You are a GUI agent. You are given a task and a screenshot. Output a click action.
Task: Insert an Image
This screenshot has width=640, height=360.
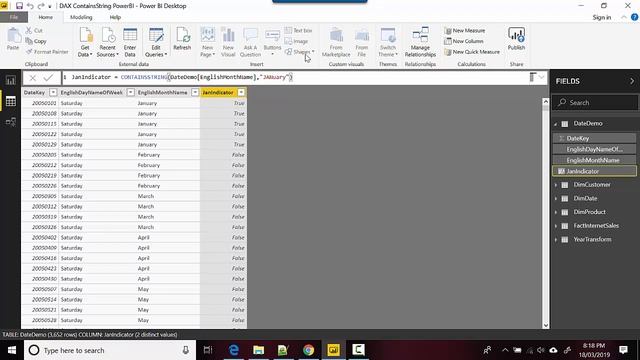coord(296,41)
